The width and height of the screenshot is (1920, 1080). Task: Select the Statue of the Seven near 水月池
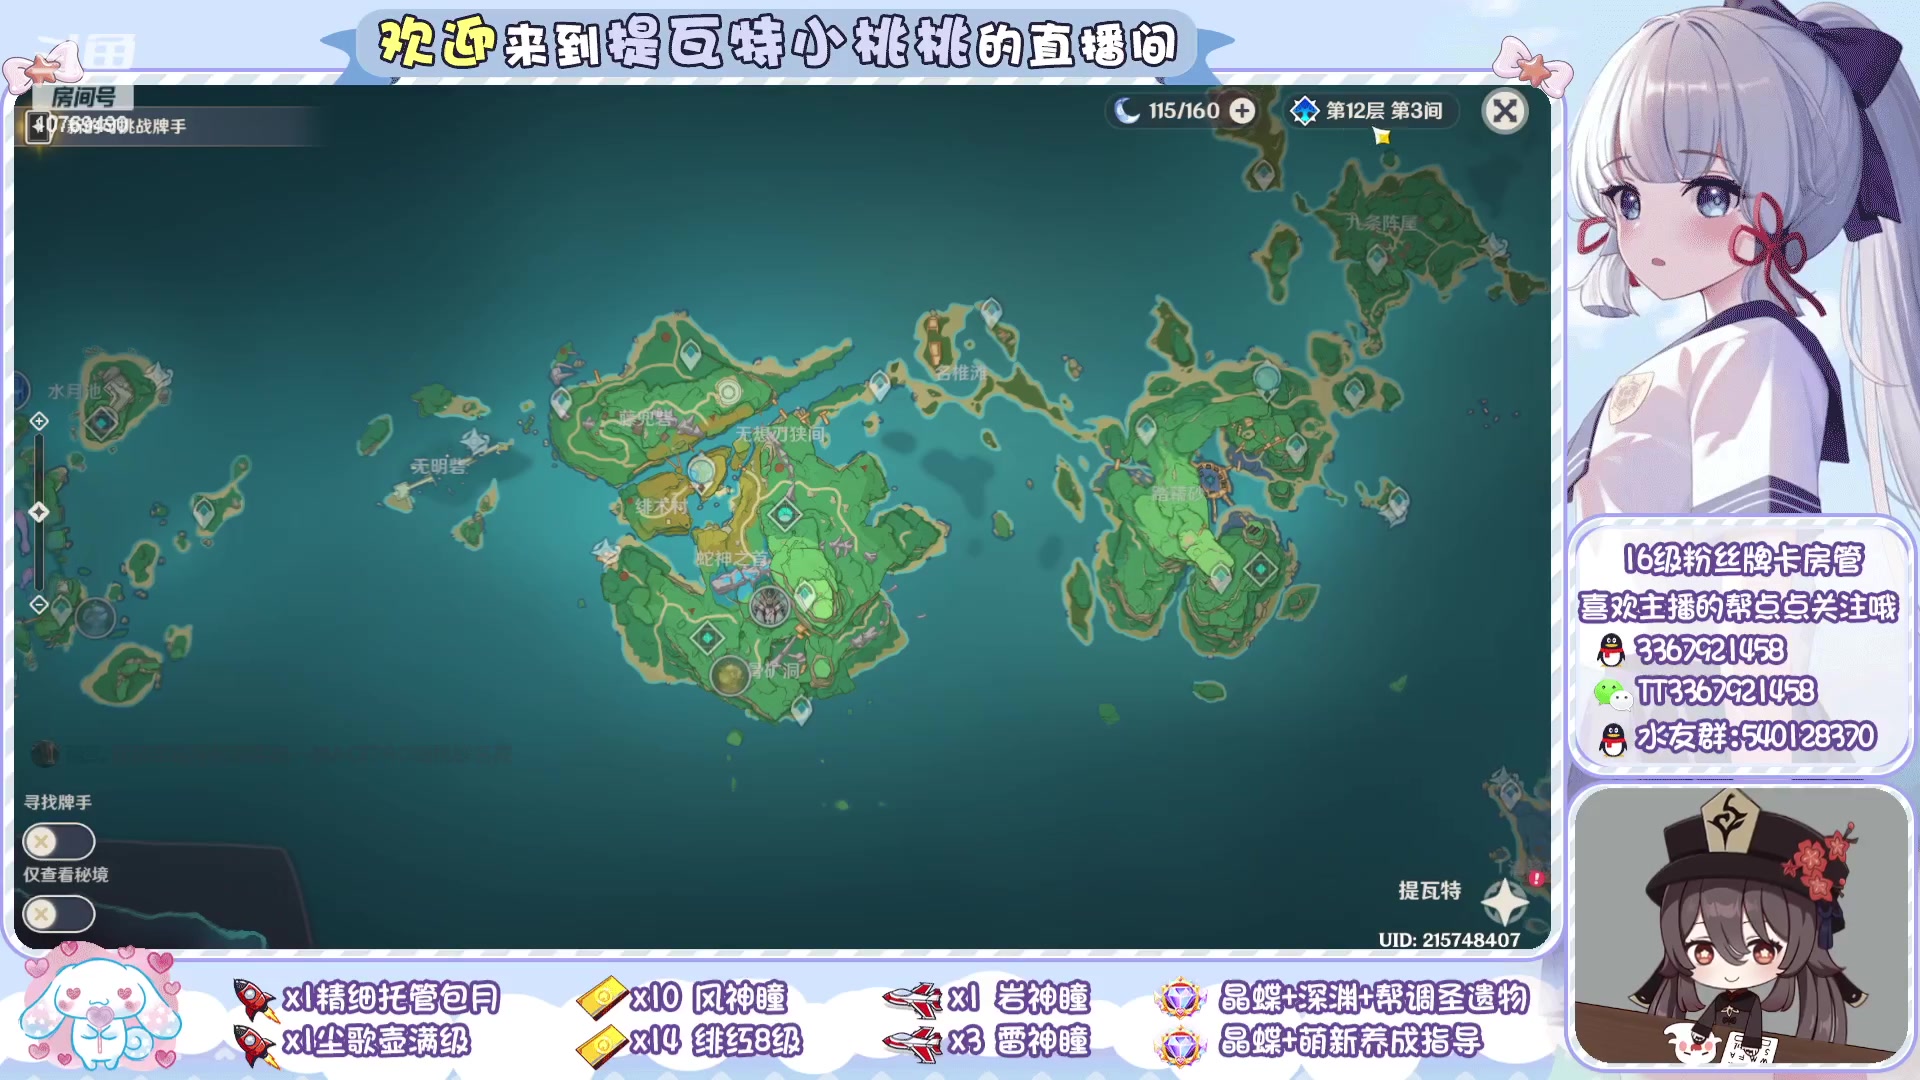coord(159,377)
